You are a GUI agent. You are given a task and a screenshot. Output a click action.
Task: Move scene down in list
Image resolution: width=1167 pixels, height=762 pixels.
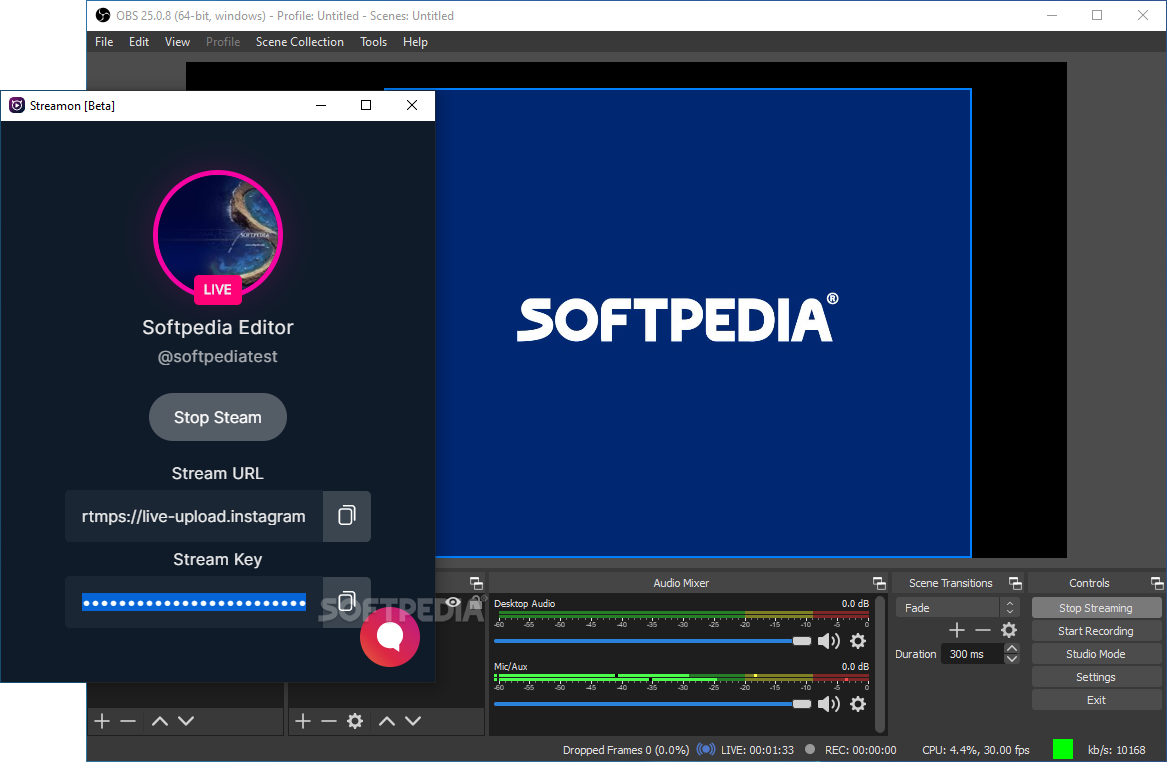(x=186, y=721)
